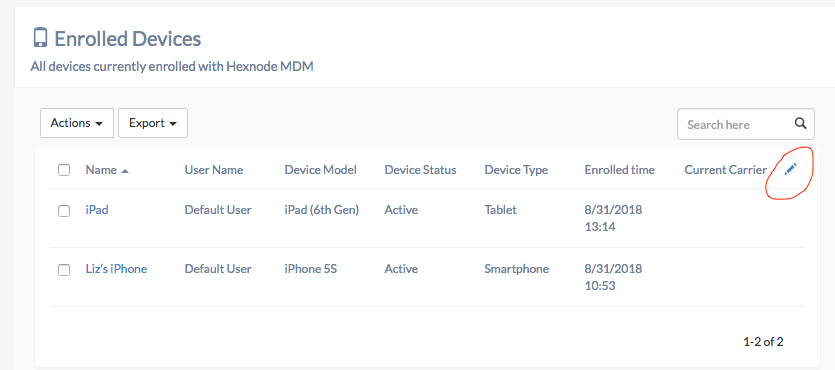
Task: Click the sort arrow next to Name
Action: (x=125, y=171)
